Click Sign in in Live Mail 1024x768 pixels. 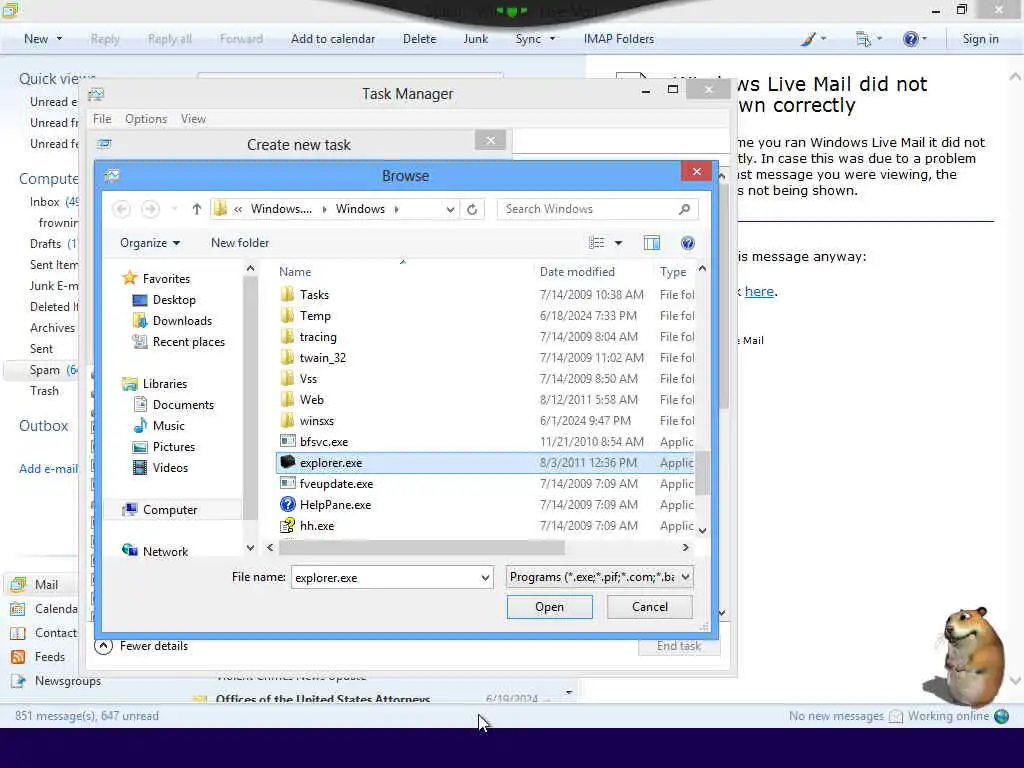pyautogui.click(x=980, y=39)
